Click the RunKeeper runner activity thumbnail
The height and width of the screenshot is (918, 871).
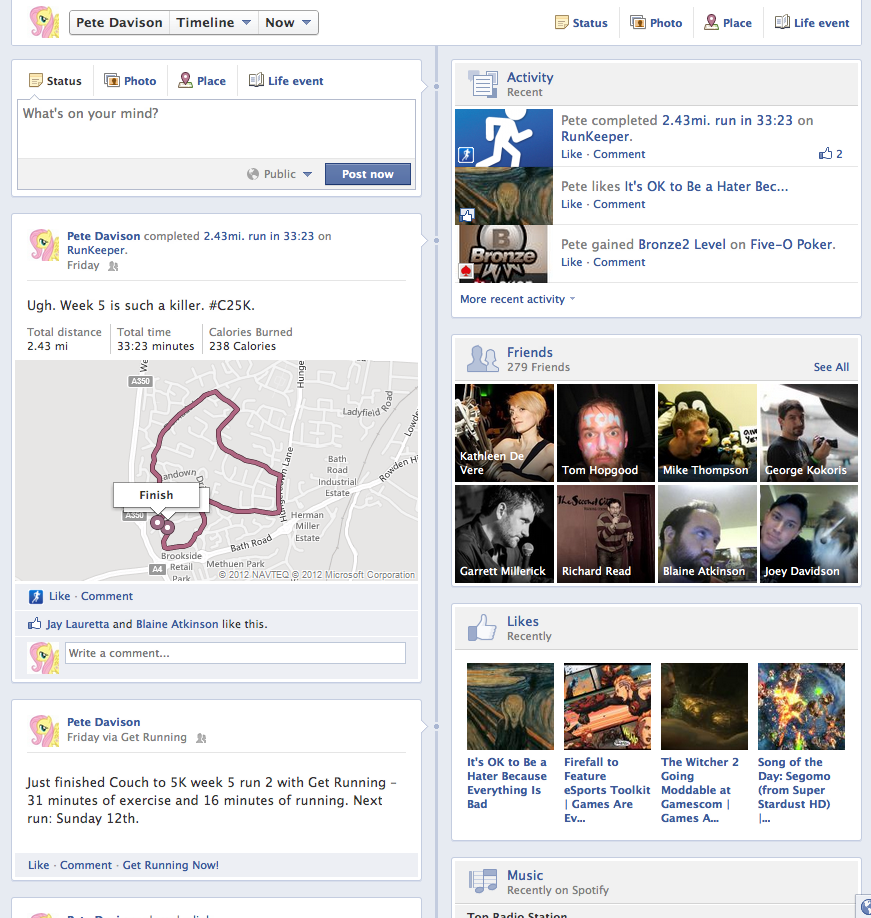click(504, 137)
